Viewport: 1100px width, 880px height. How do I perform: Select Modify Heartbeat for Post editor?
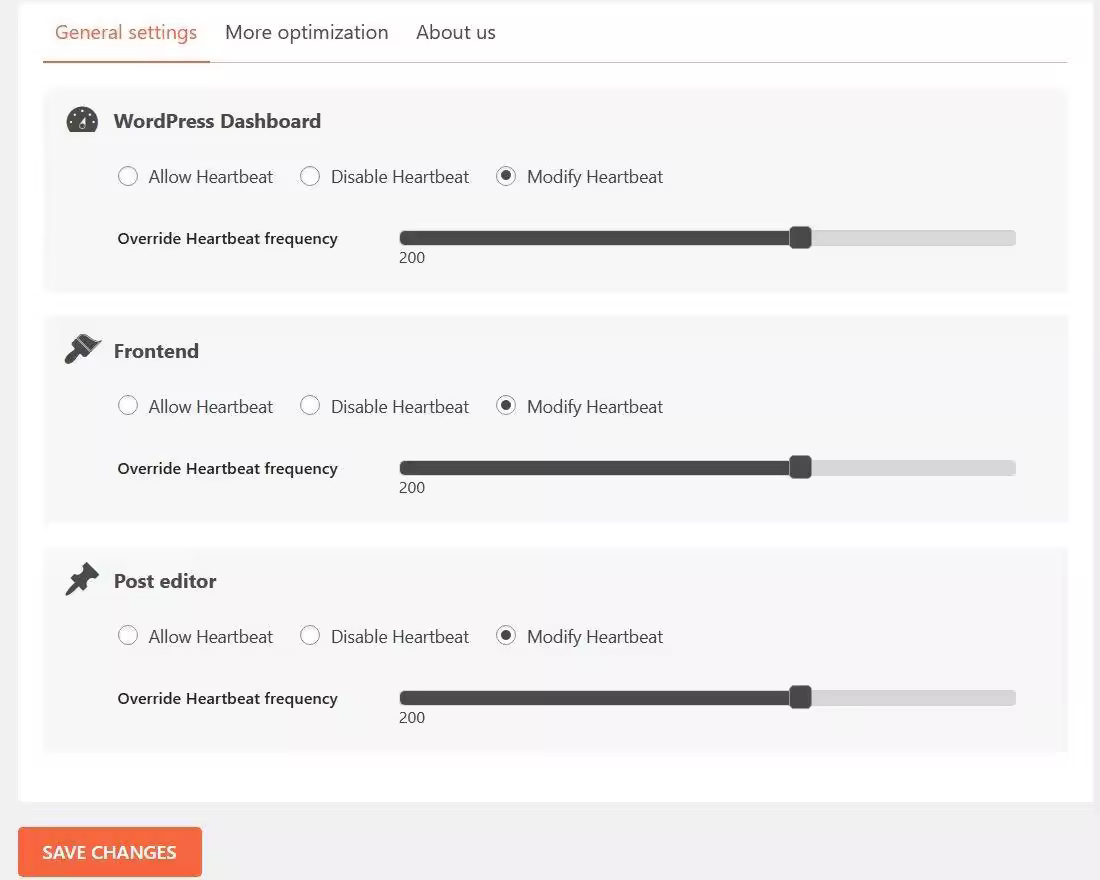point(506,636)
